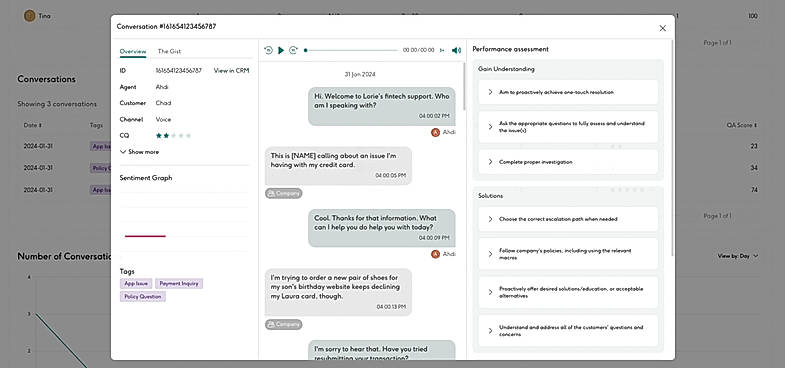Open the View by: Day dropdown in background
This screenshot has height=368, width=785.
pos(738,256)
